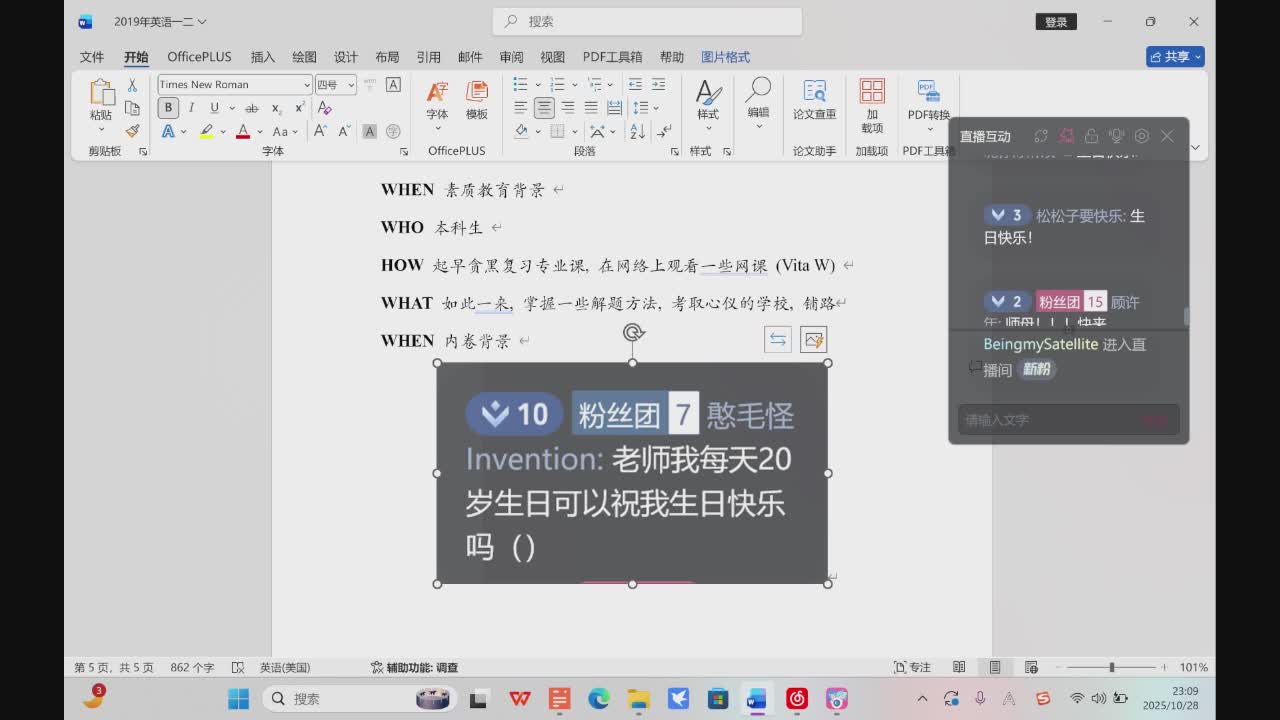The width and height of the screenshot is (1280, 720).
Task: Apply yellow text highlight color
Action: [206, 131]
